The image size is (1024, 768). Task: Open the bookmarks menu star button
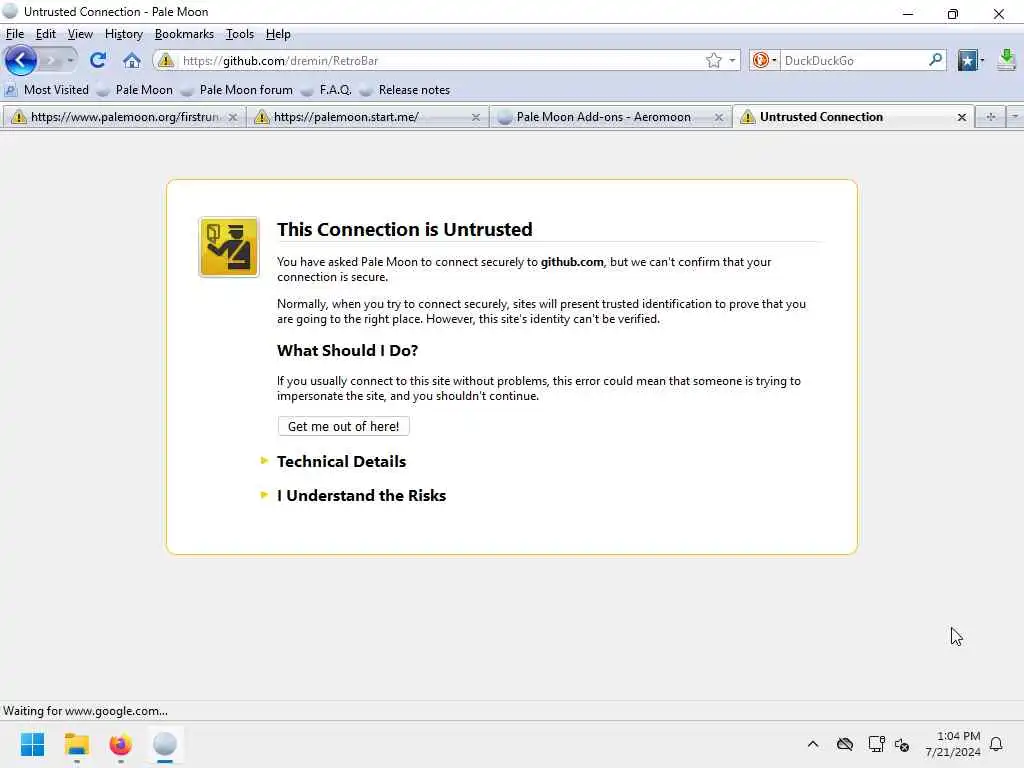(x=970, y=61)
